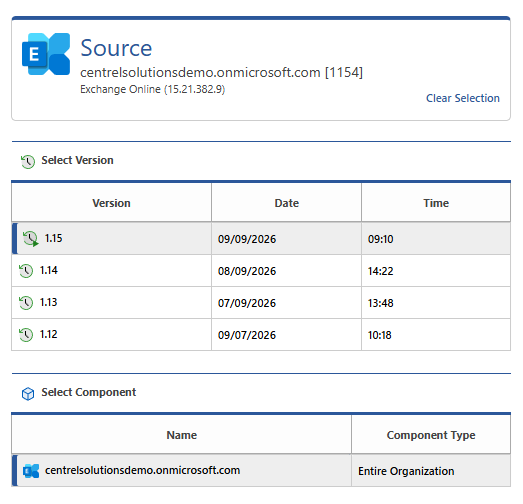This screenshot has width=523, height=504.
Task: Click the version 1.12 history icon
Action: point(26,335)
